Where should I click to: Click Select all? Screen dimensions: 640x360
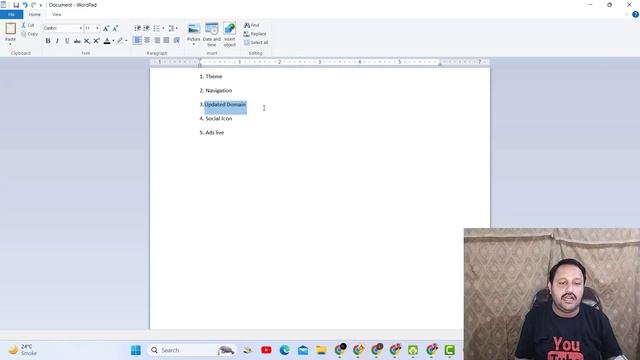point(256,42)
